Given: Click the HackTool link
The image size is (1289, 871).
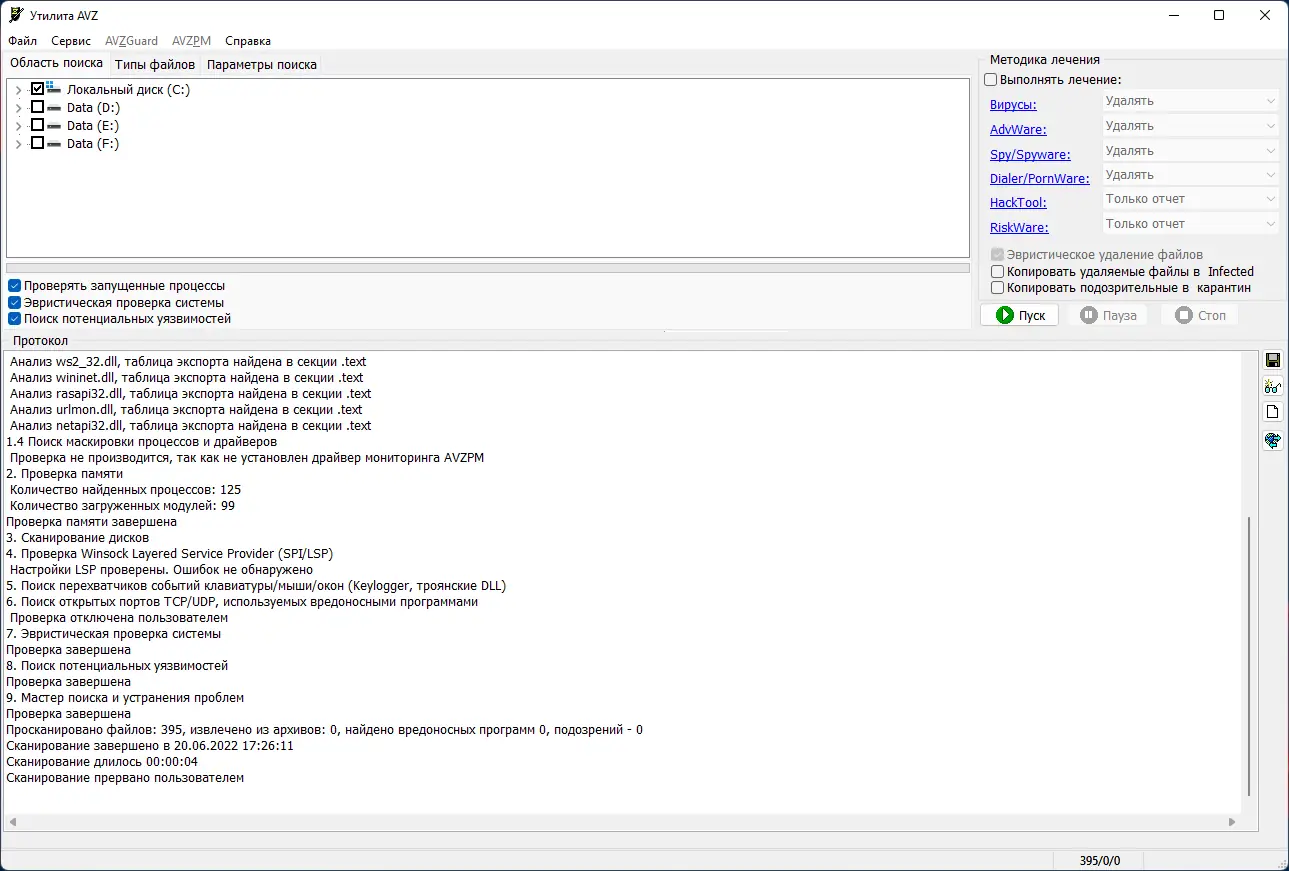Looking at the screenshot, I should [x=1018, y=202].
